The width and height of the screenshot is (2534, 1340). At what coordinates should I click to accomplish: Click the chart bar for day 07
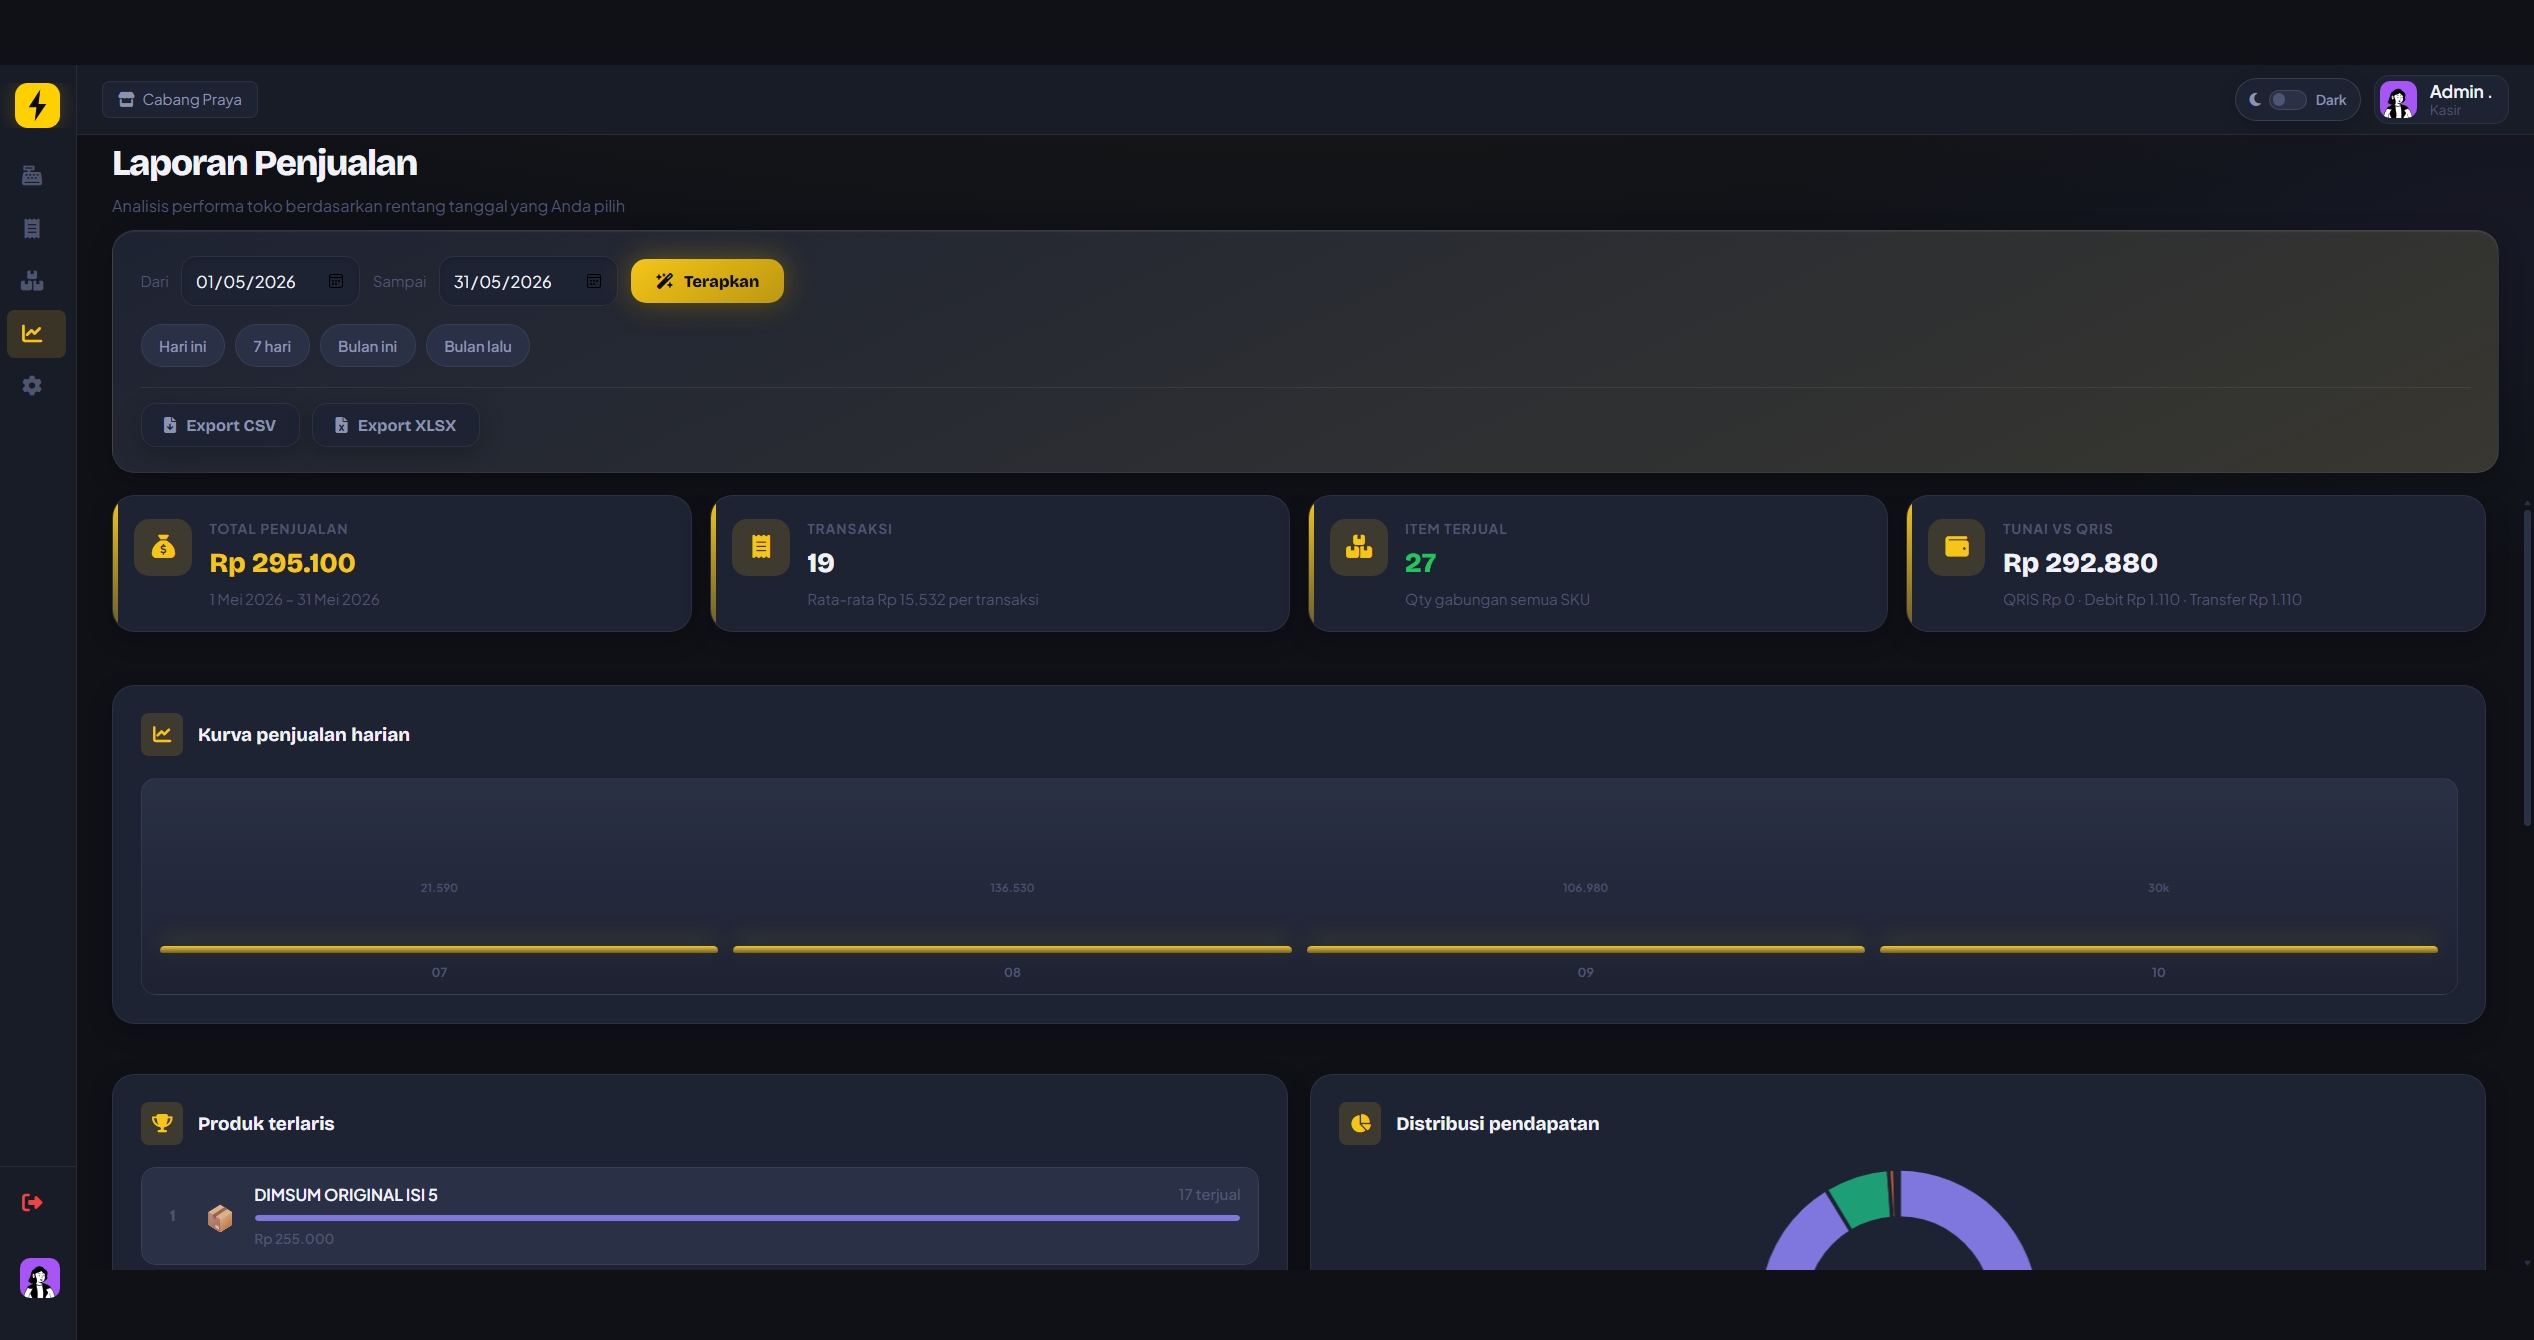(439, 949)
